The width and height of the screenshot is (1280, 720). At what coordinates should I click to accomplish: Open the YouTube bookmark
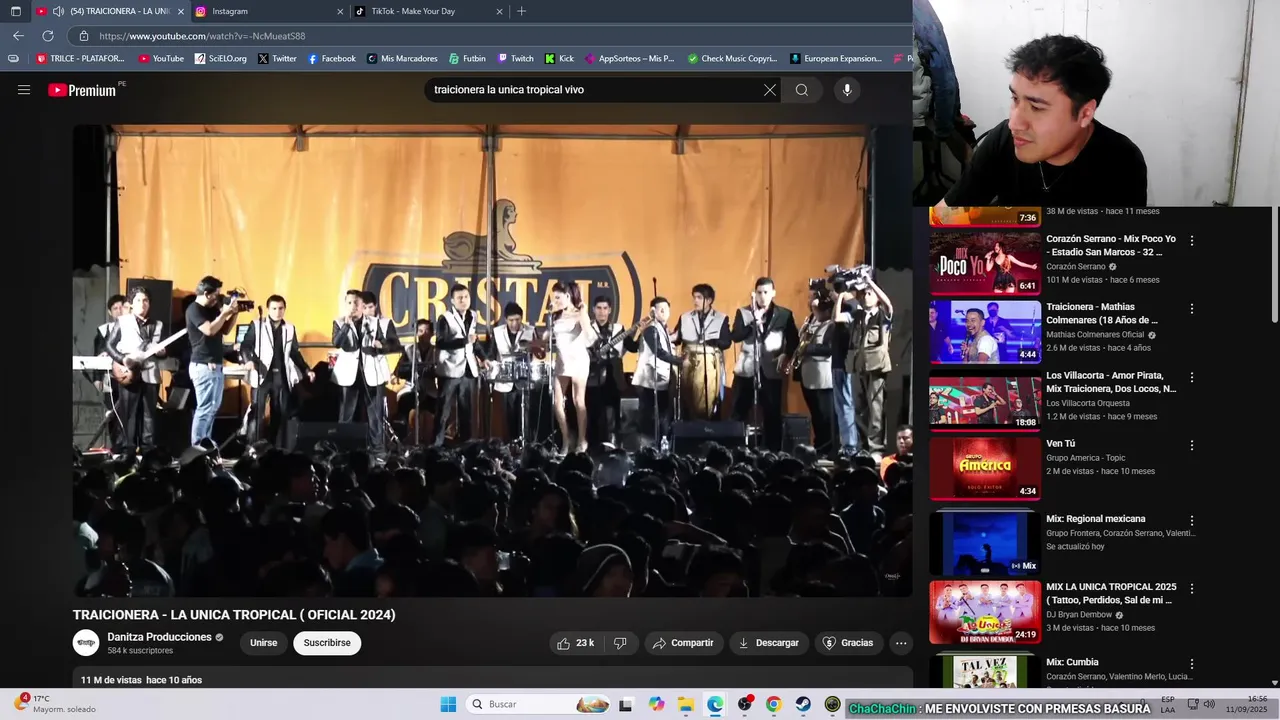pyautogui.click(x=161, y=58)
